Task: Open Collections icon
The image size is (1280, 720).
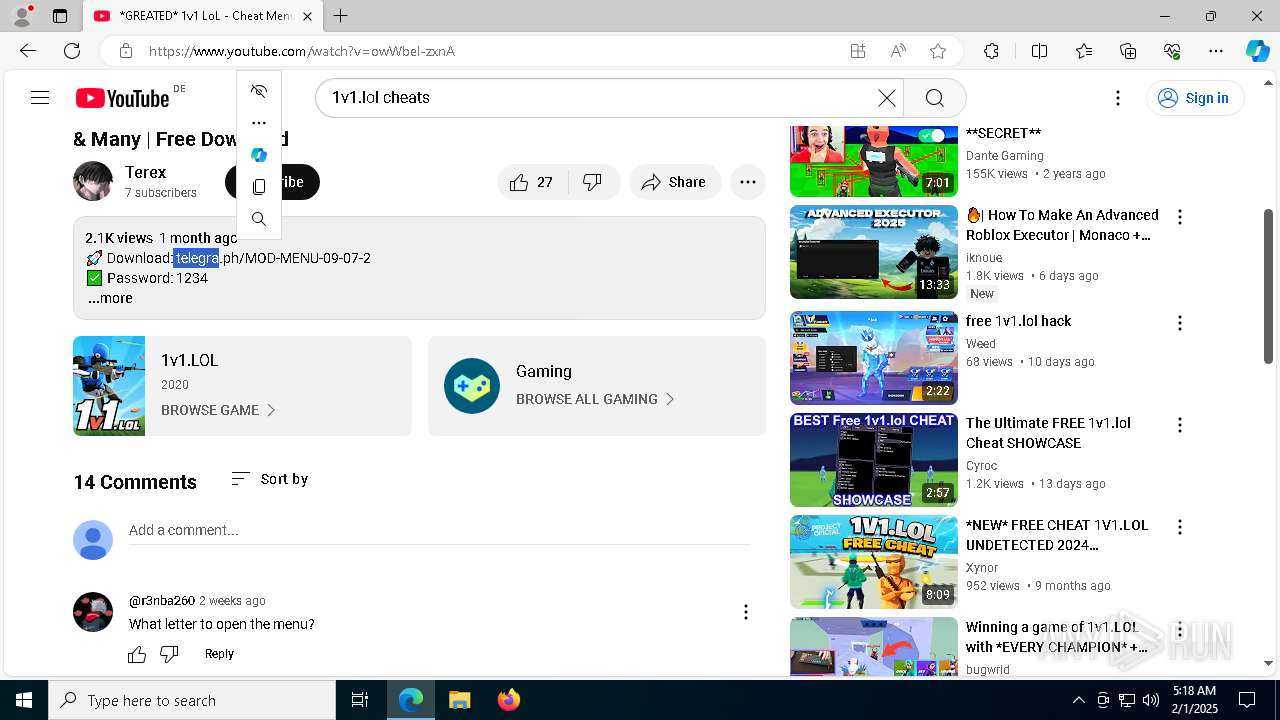Action: [1128, 51]
